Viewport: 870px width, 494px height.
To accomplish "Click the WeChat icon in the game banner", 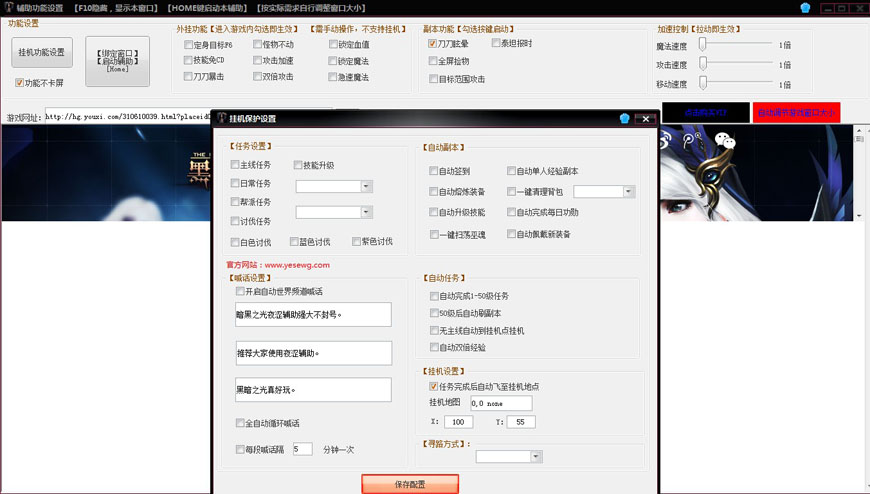I will point(726,142).
